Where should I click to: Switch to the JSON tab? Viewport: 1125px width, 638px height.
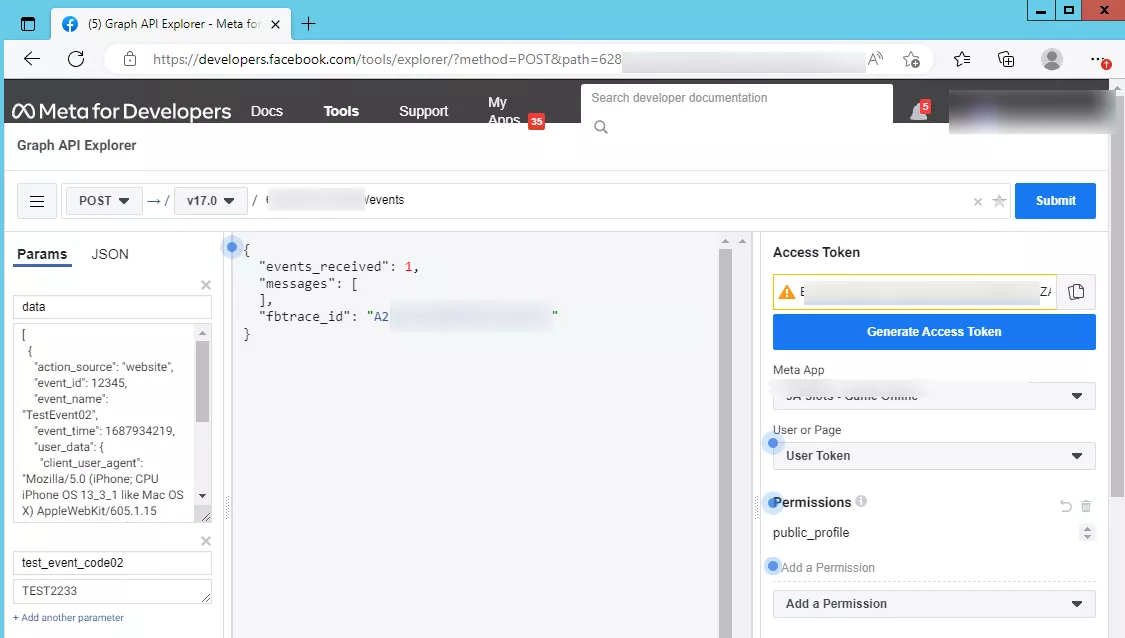[110, 254]
